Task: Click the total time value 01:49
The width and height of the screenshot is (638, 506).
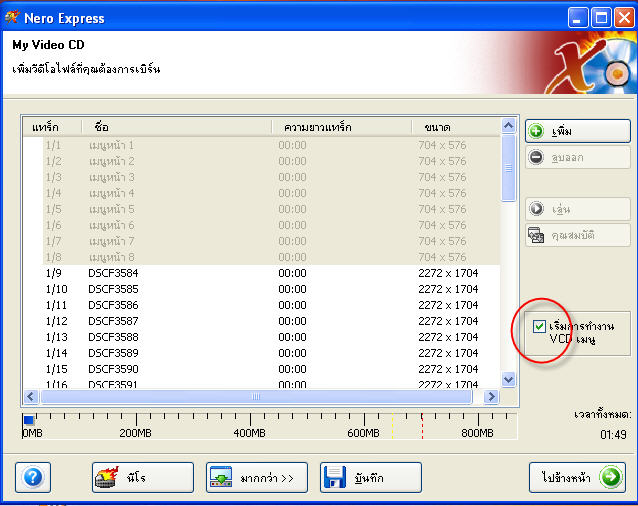Action: click(613, 435)
